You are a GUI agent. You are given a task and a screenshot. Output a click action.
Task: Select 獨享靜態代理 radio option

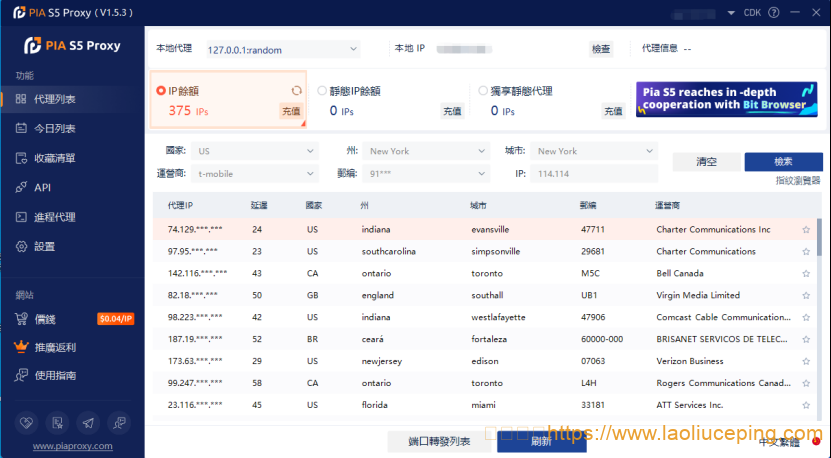click(x=483, y=91)
